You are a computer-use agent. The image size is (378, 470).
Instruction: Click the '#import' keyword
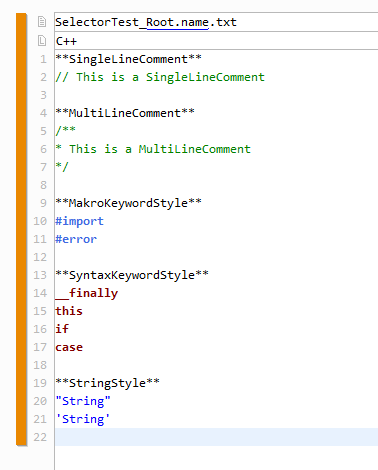pos(80,221)
